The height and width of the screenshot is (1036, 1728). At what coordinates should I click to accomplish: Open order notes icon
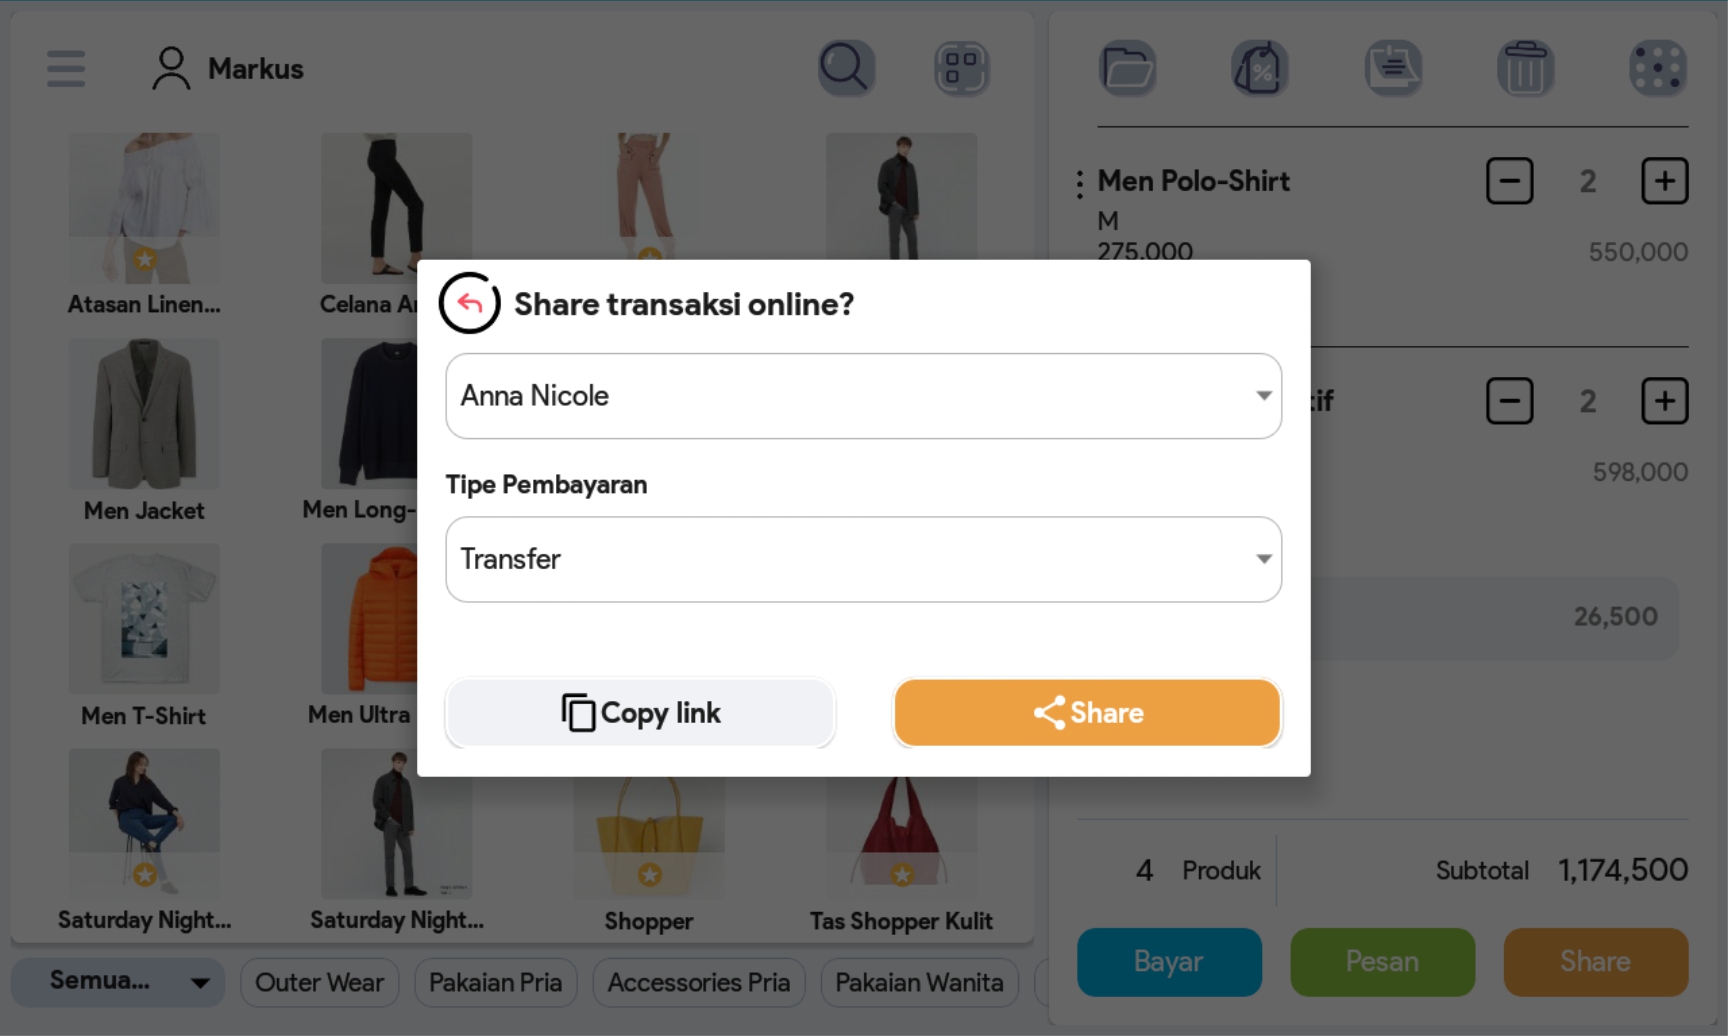click(1393, 68)
